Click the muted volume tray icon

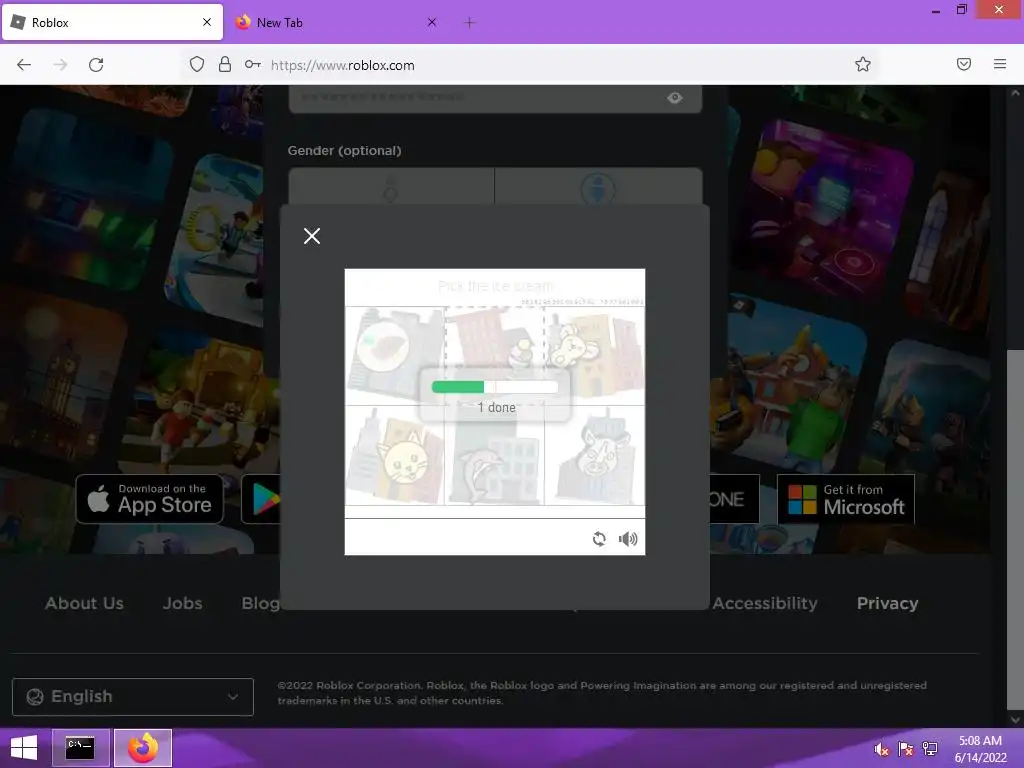tap(882, 749)
